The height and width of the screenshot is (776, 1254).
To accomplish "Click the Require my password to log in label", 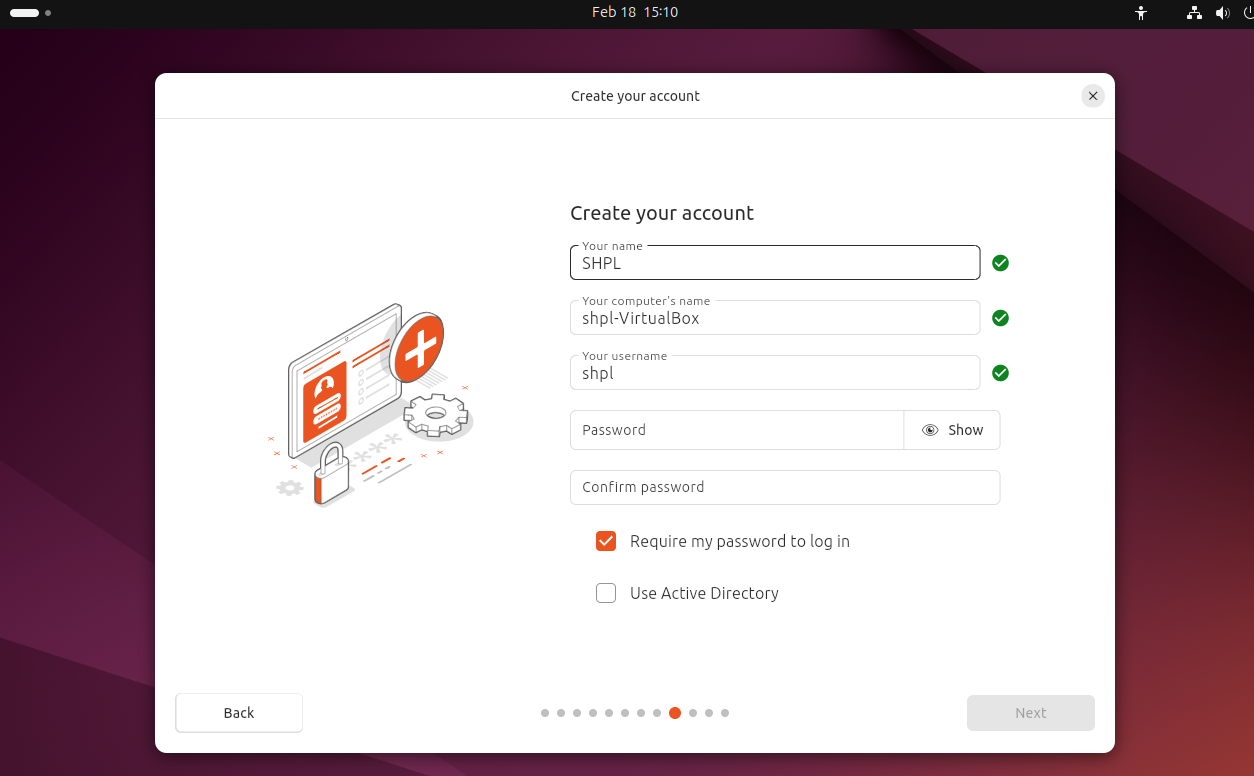I will pos(740,541).
